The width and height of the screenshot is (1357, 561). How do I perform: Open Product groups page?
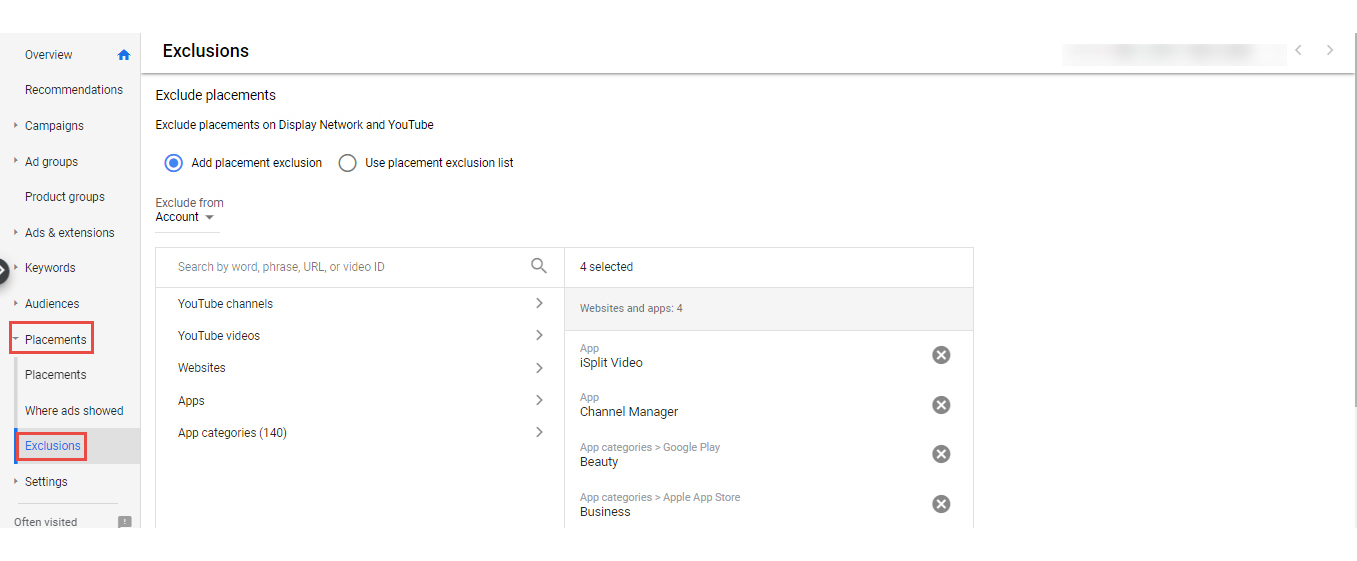[65, 197]
